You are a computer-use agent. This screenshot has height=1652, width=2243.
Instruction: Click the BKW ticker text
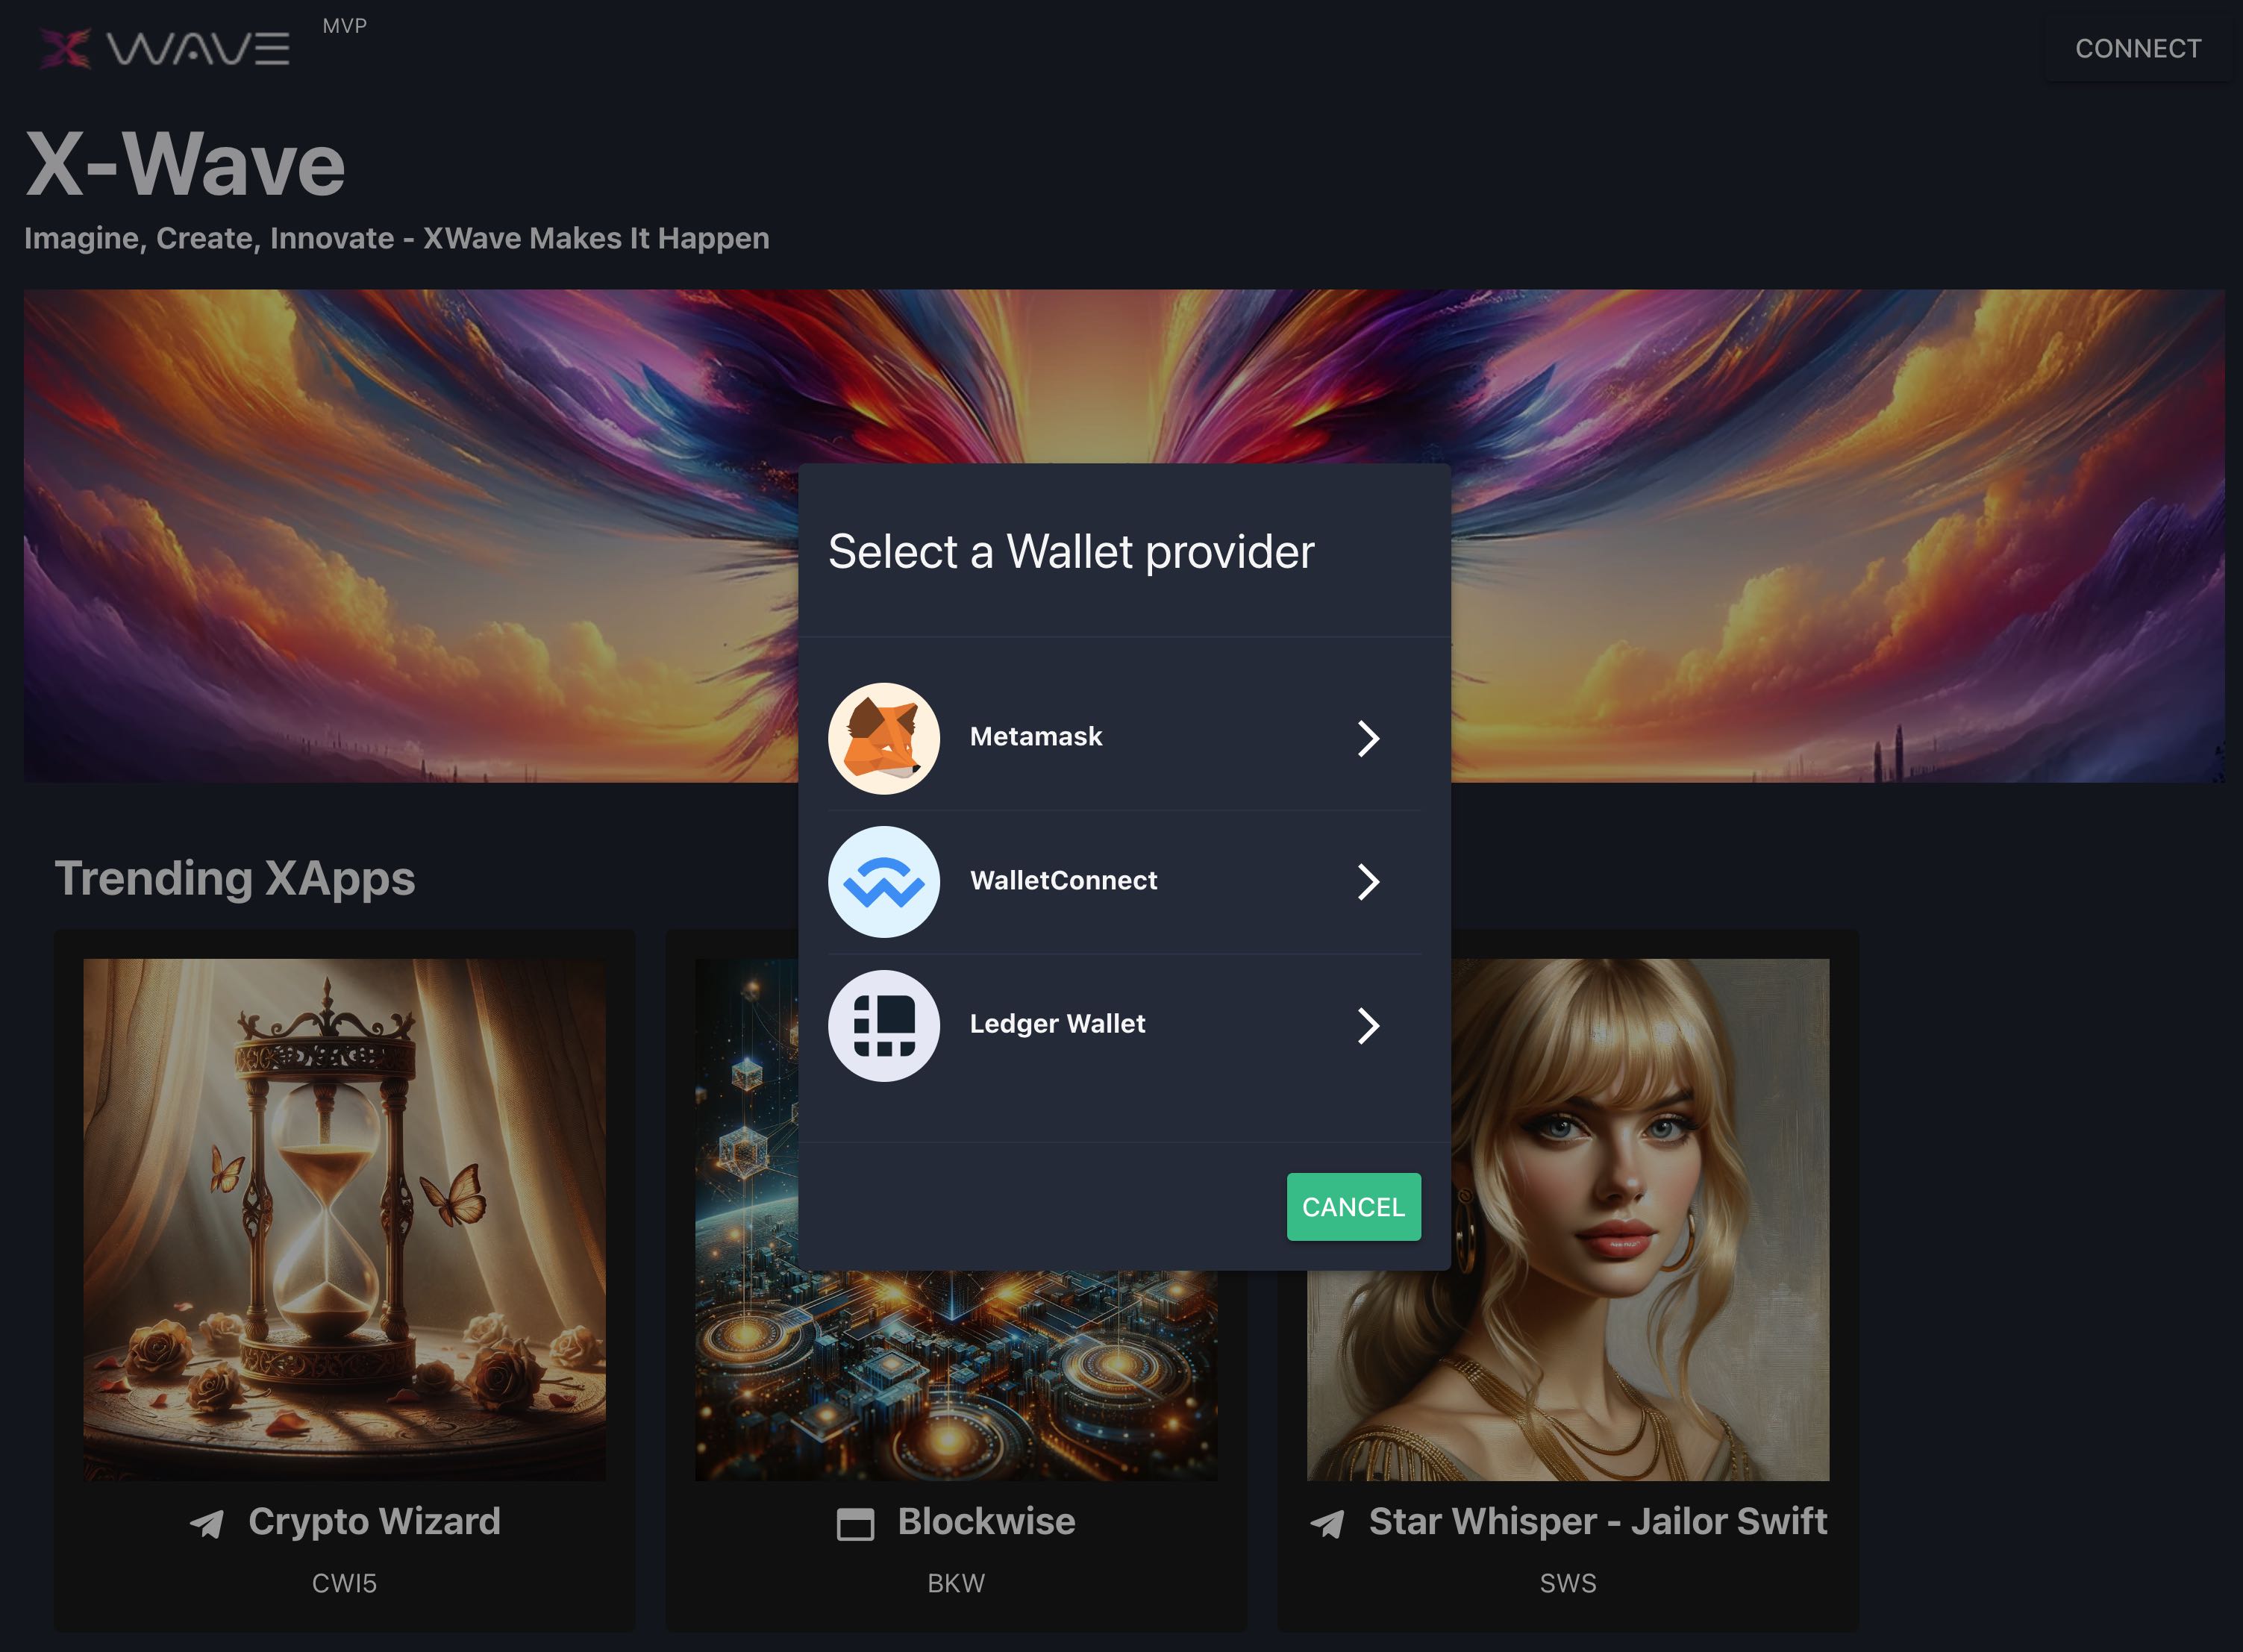(x=956, y=1583)
